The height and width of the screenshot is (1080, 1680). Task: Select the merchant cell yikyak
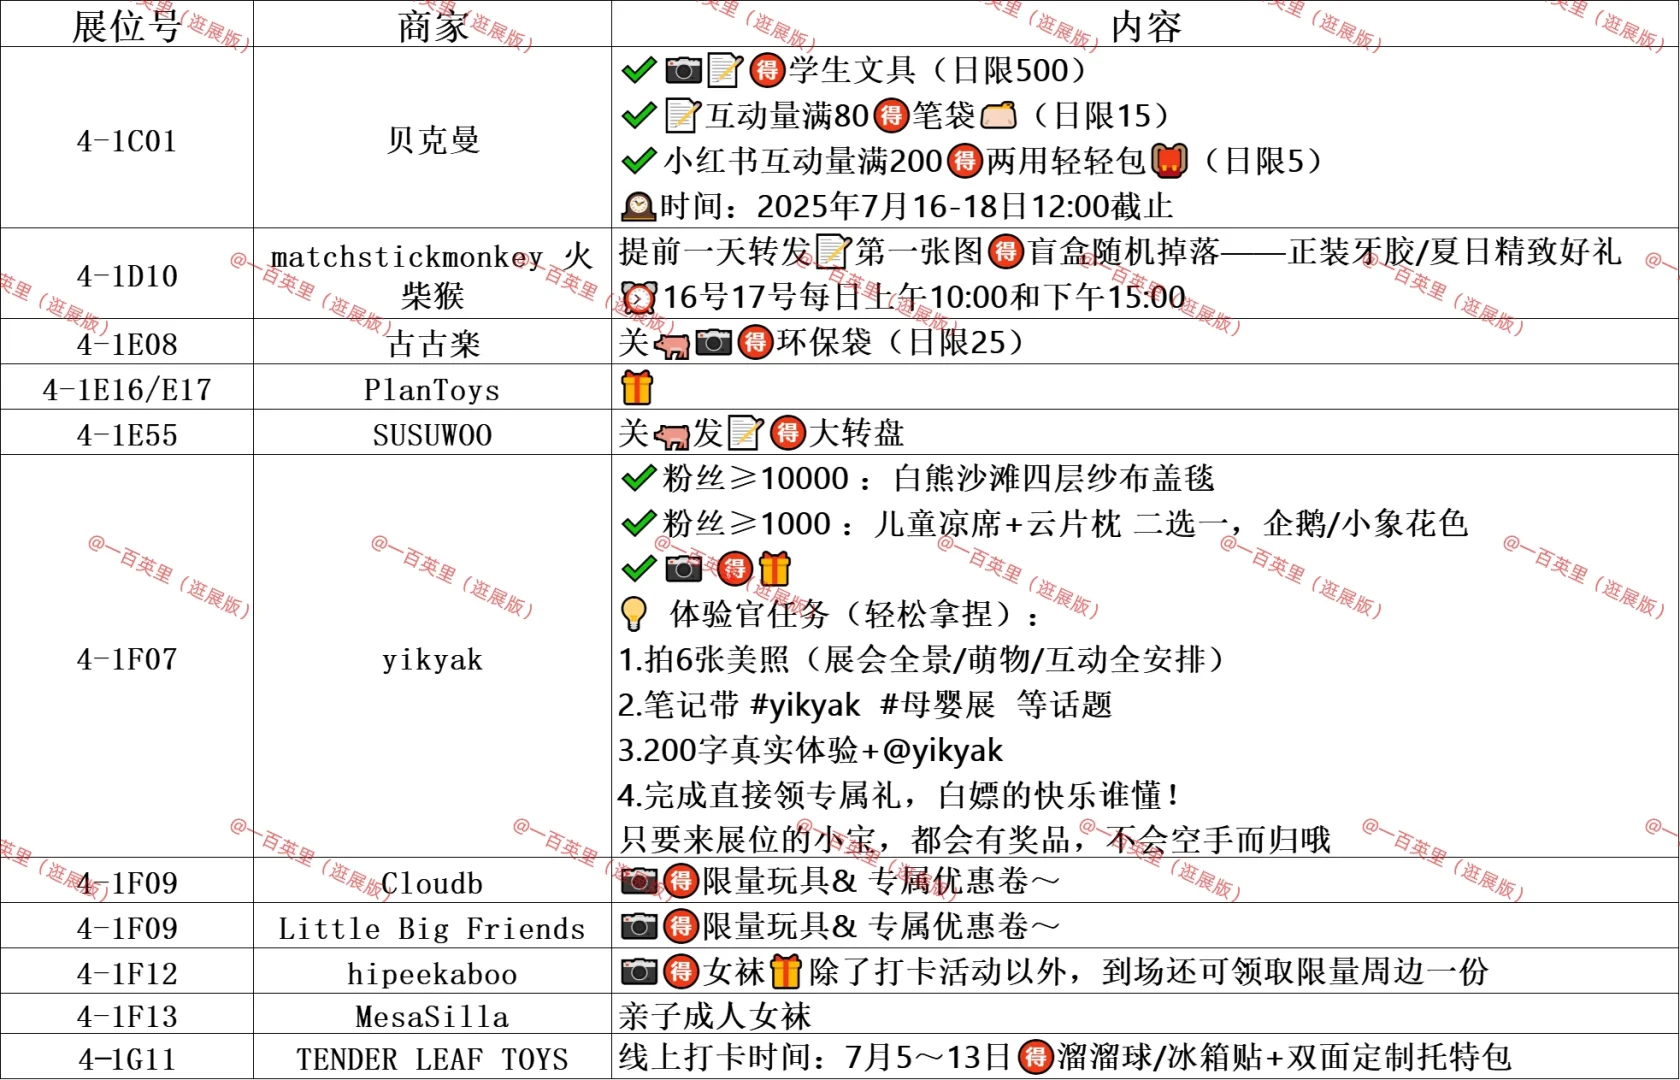tap(432, 656)
